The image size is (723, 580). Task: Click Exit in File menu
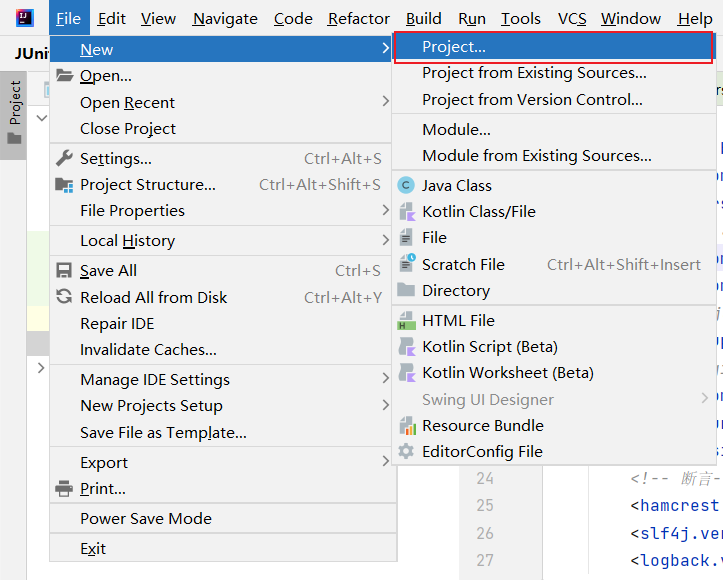93,549
